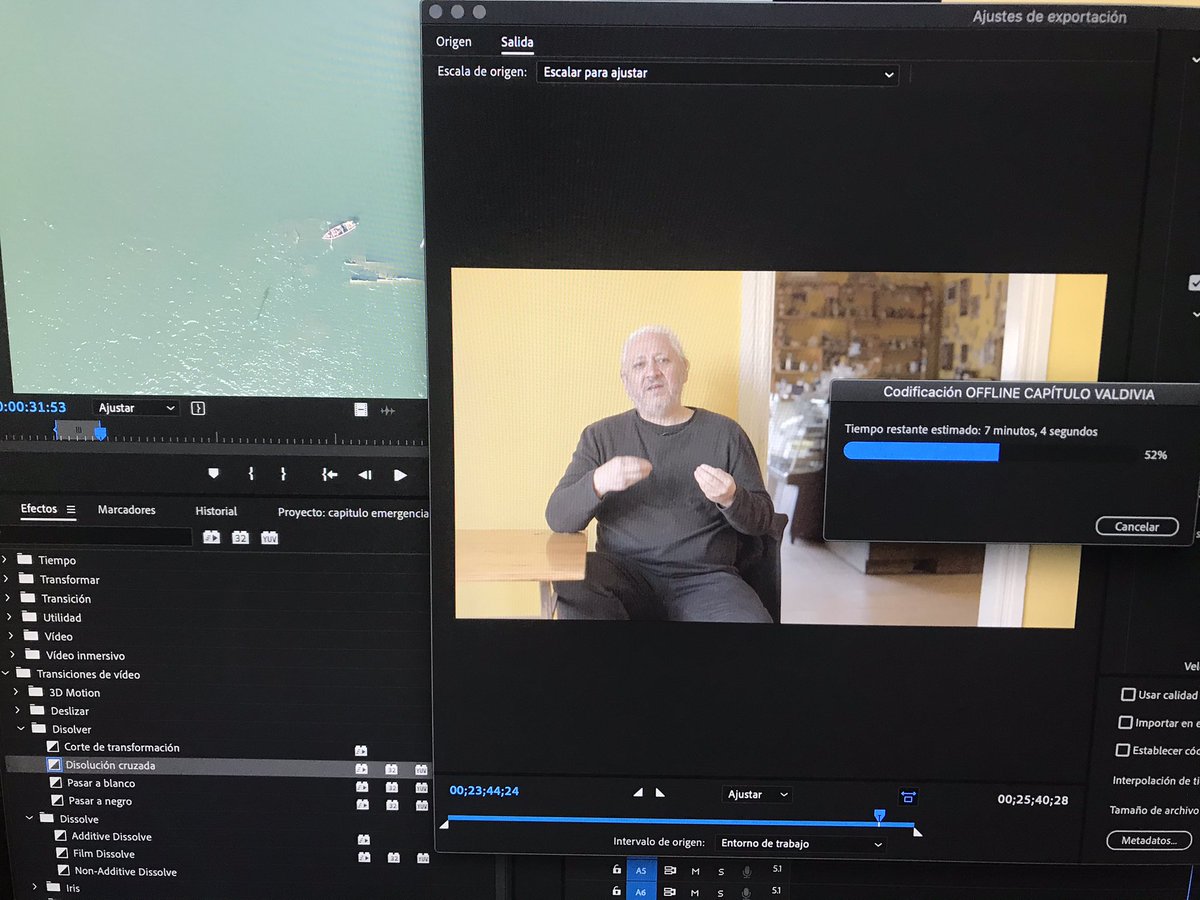Open the Efectos panel hamburger menu

coord(71,510)
